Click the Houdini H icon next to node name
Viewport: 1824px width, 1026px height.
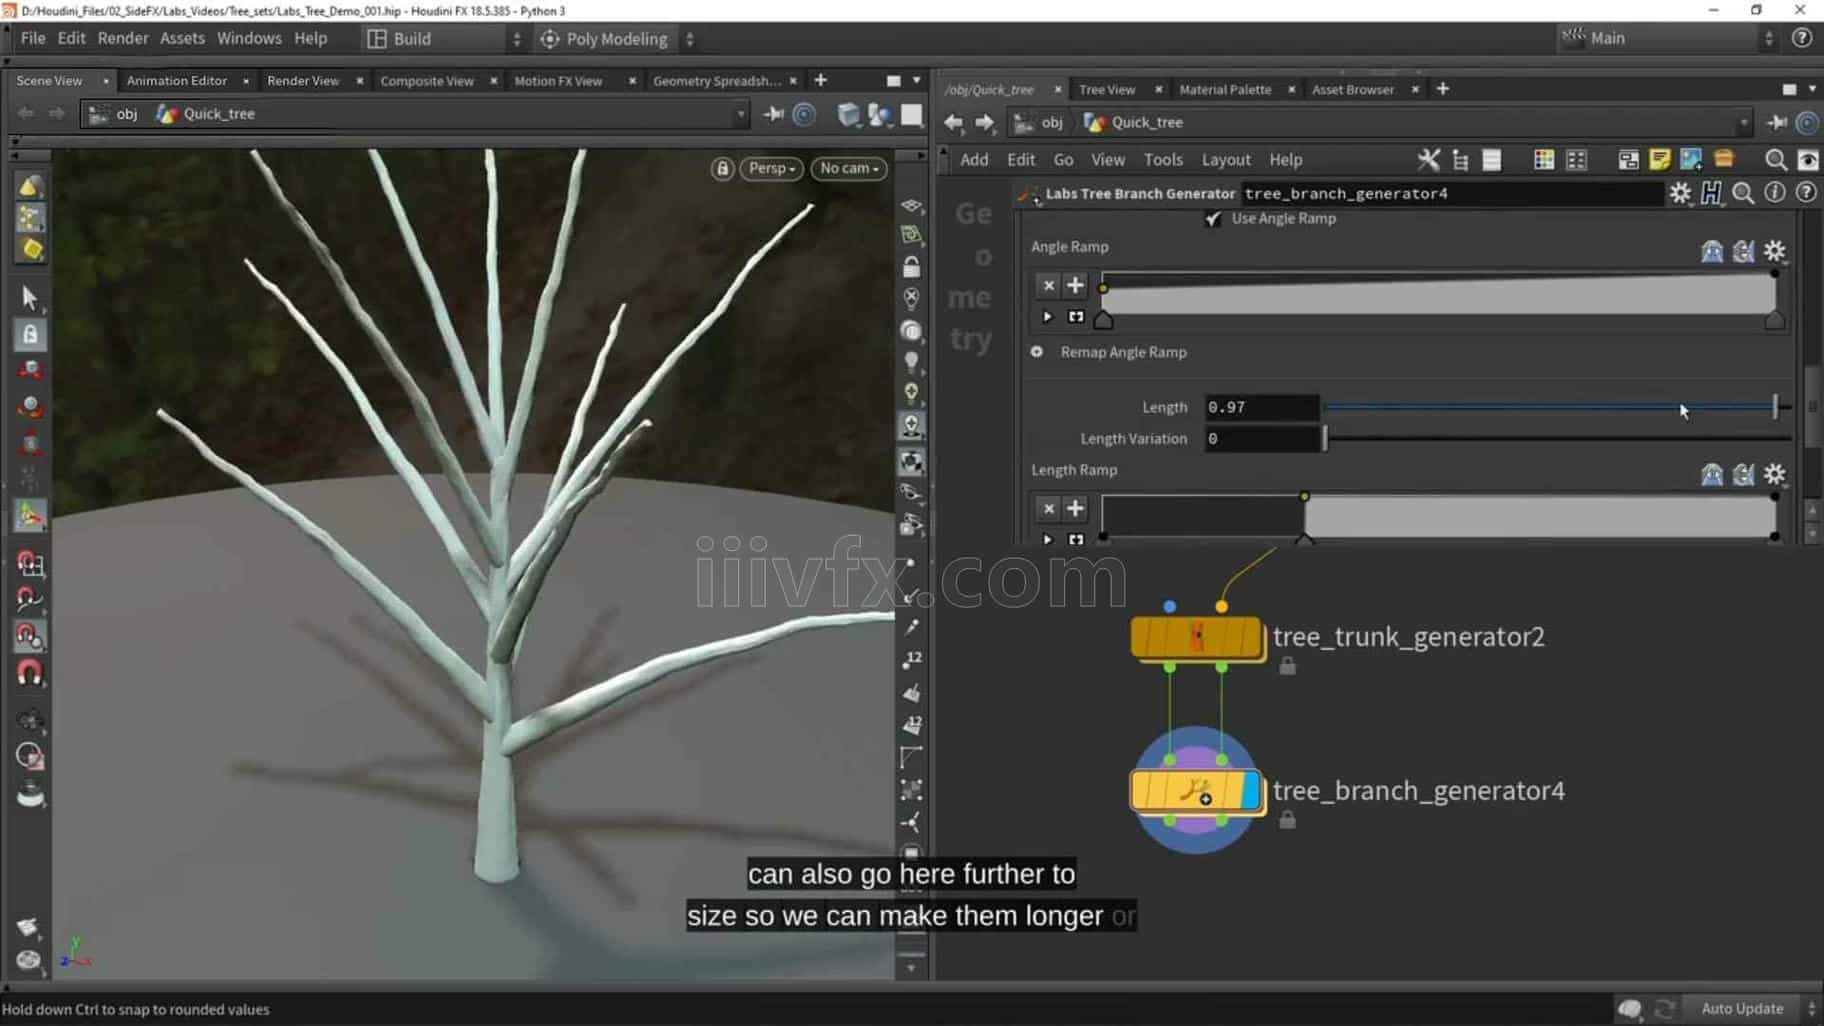pos(1712,194)
